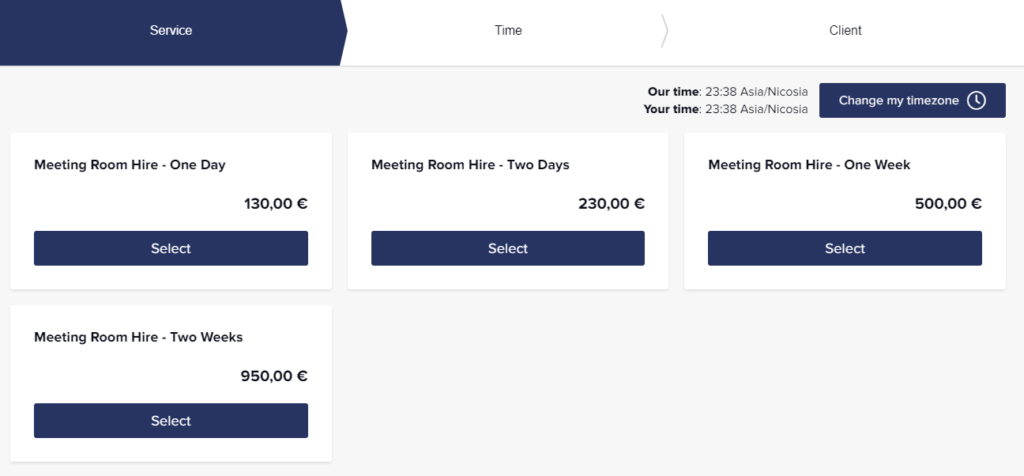Click the Meeting Room Hire - One Day title
1024x476 pixels.
137,165
